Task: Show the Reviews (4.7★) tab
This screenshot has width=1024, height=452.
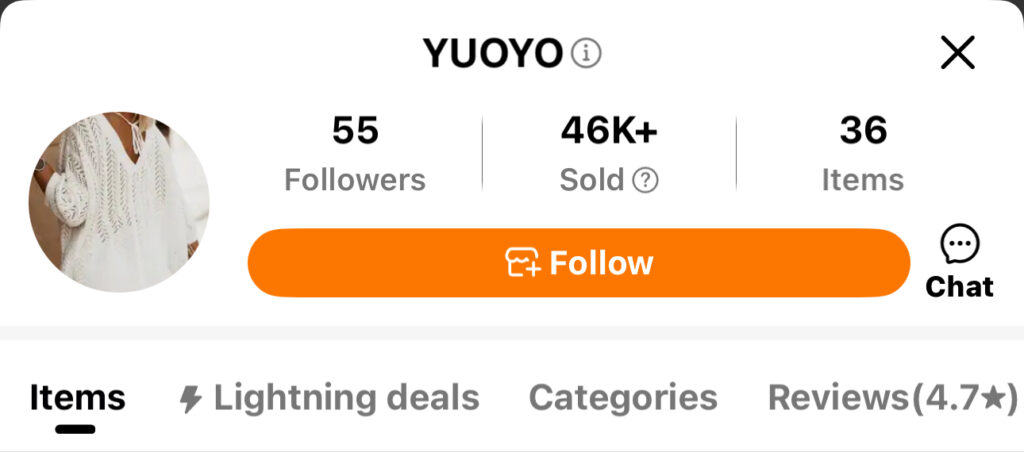Action: (x=891, y=398)
